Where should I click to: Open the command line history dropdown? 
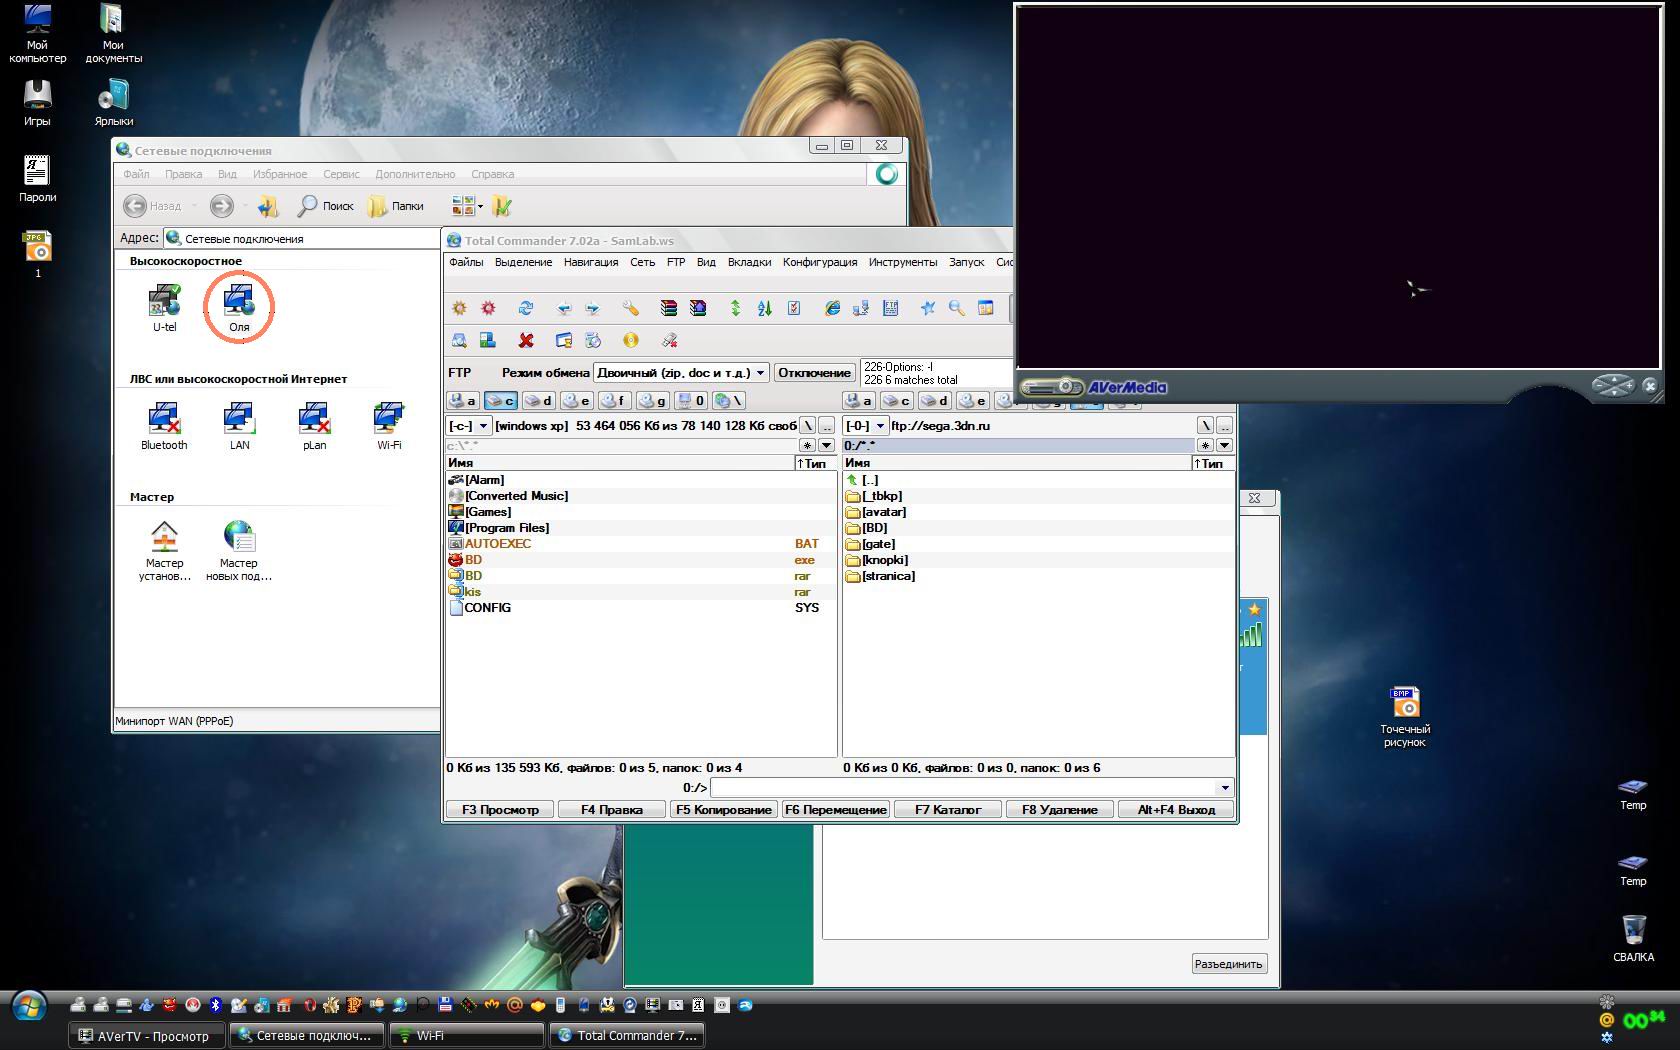coord(1224,787)
